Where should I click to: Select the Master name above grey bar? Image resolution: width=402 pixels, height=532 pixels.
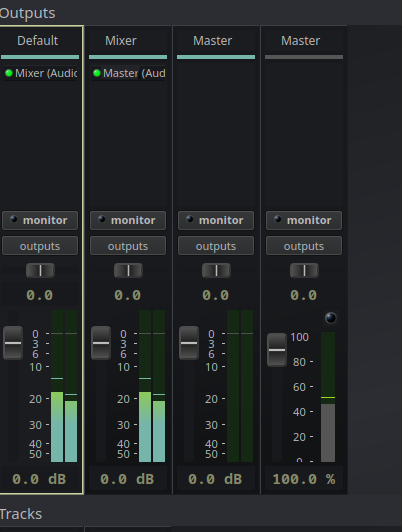click(x=300, y=41)
